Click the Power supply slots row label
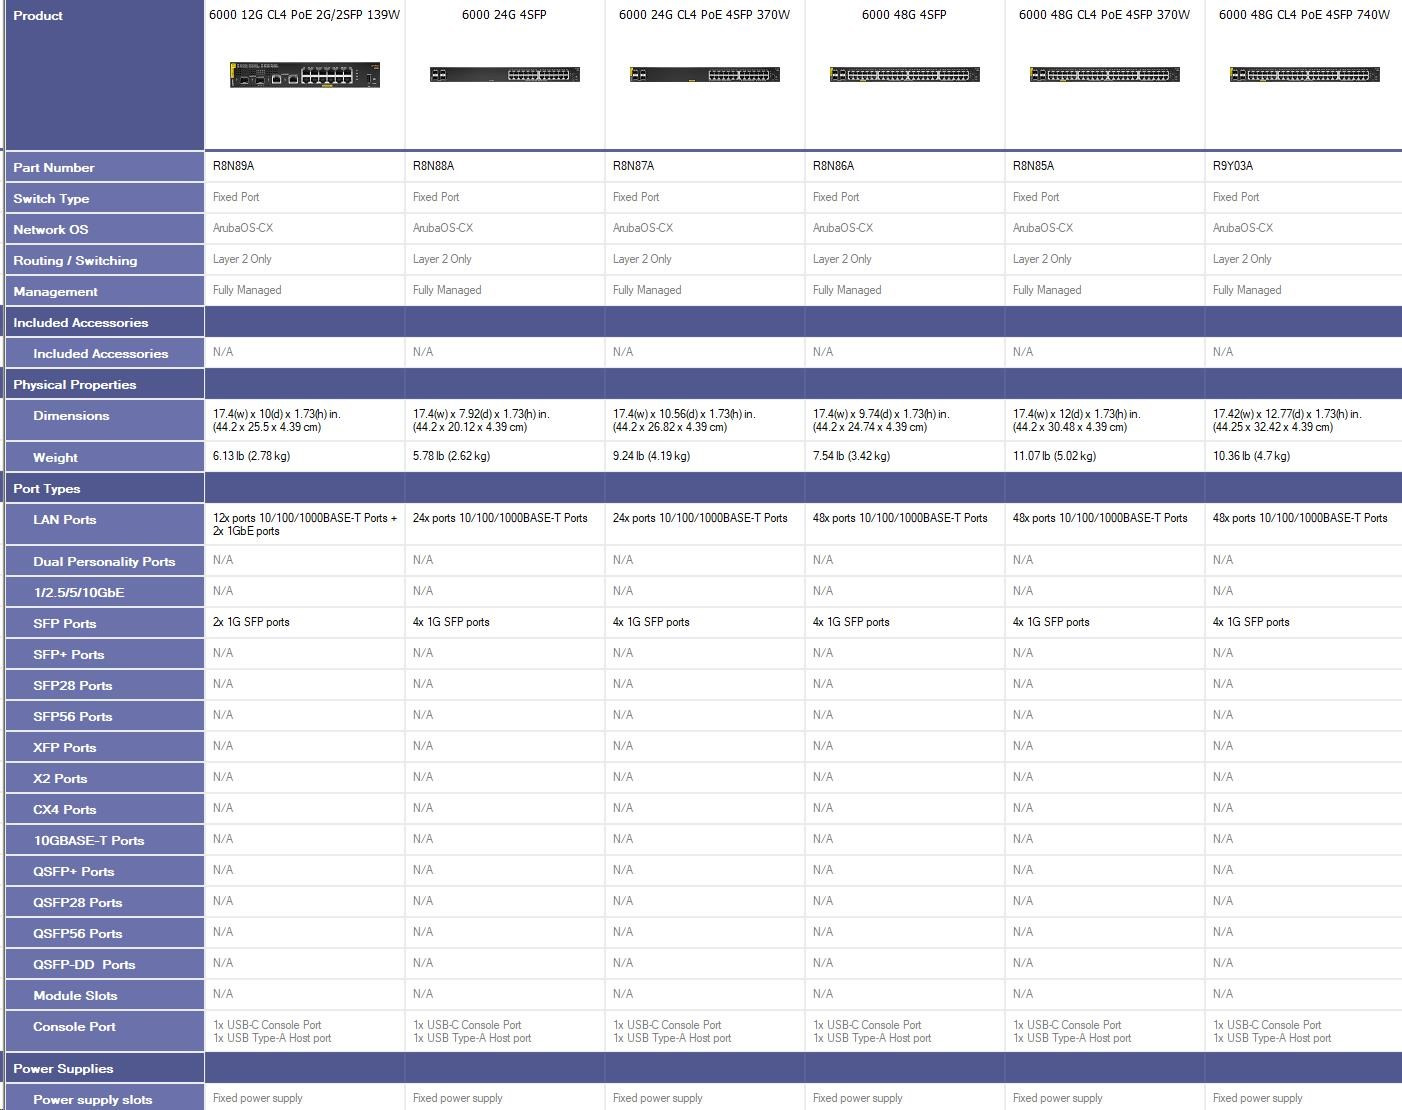Viewport: 1402px width, 1110px height. coord(93,1100)
